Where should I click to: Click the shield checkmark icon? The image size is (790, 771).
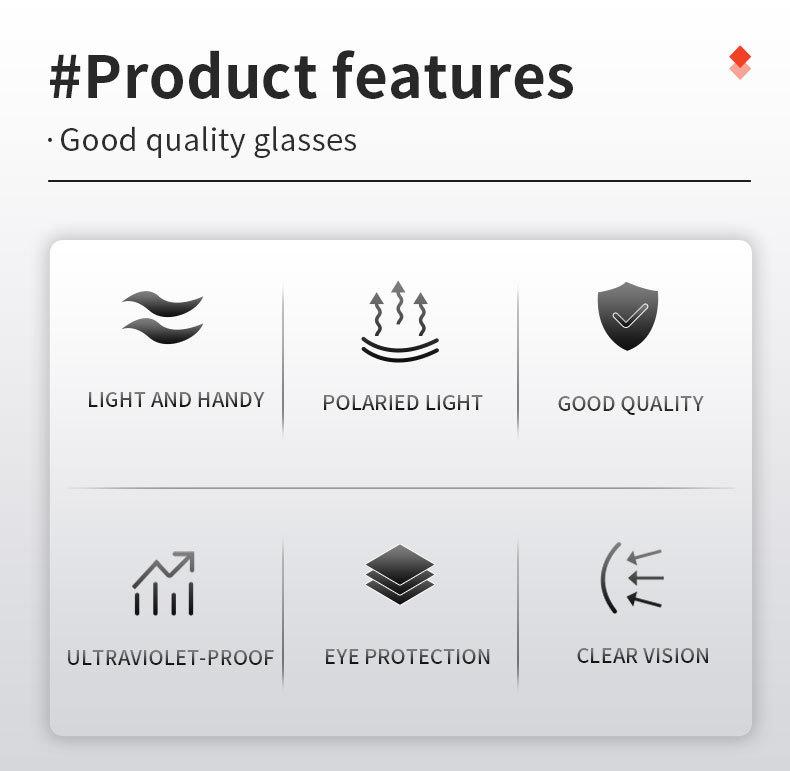628,317
